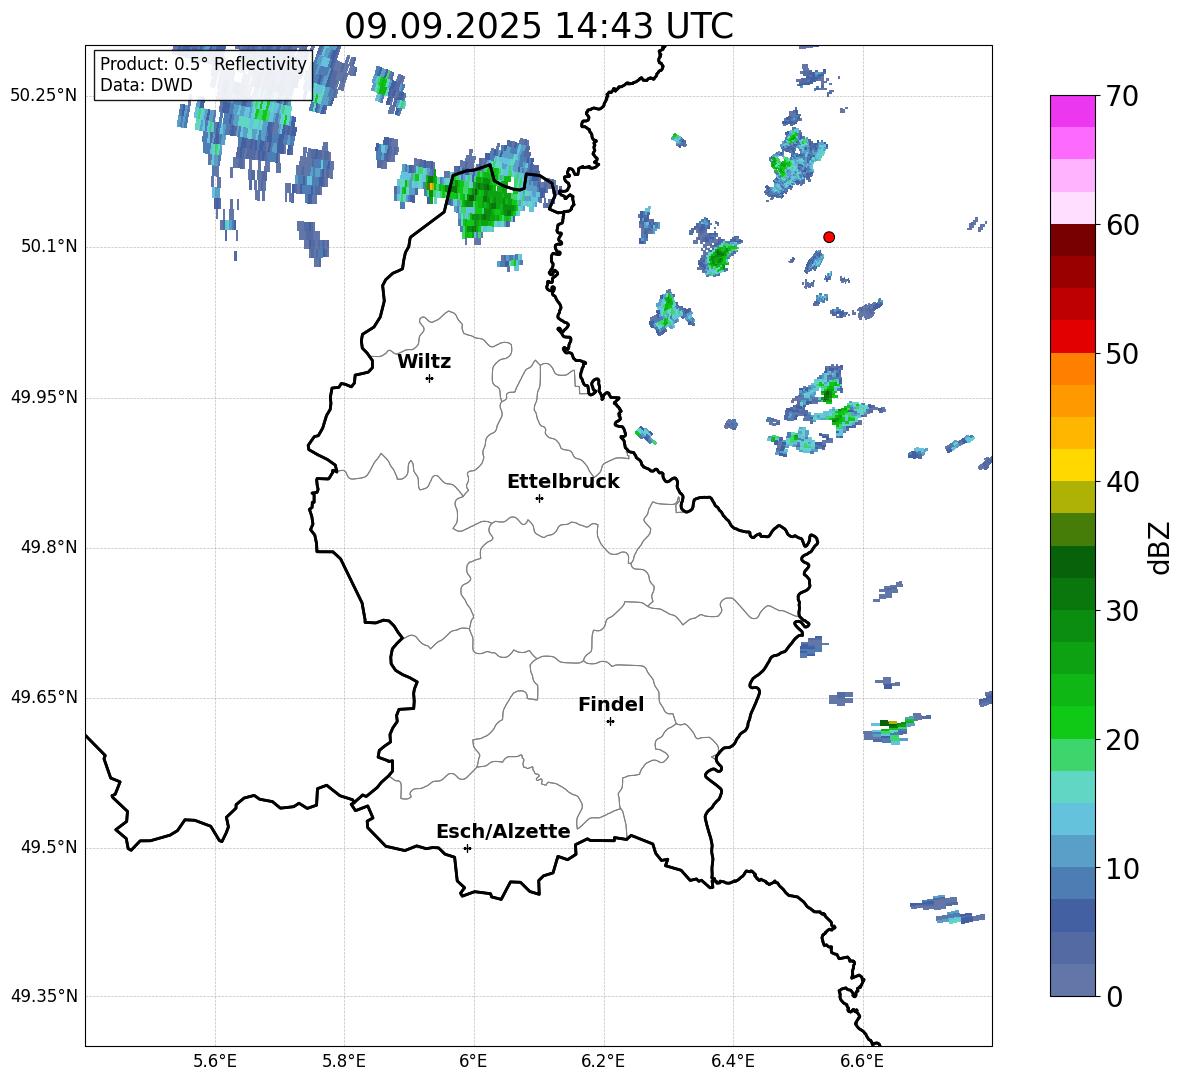Screen dimensions: 1184x1081
Task: Click the colorbar tick label 0
Action: (1115, 996)
